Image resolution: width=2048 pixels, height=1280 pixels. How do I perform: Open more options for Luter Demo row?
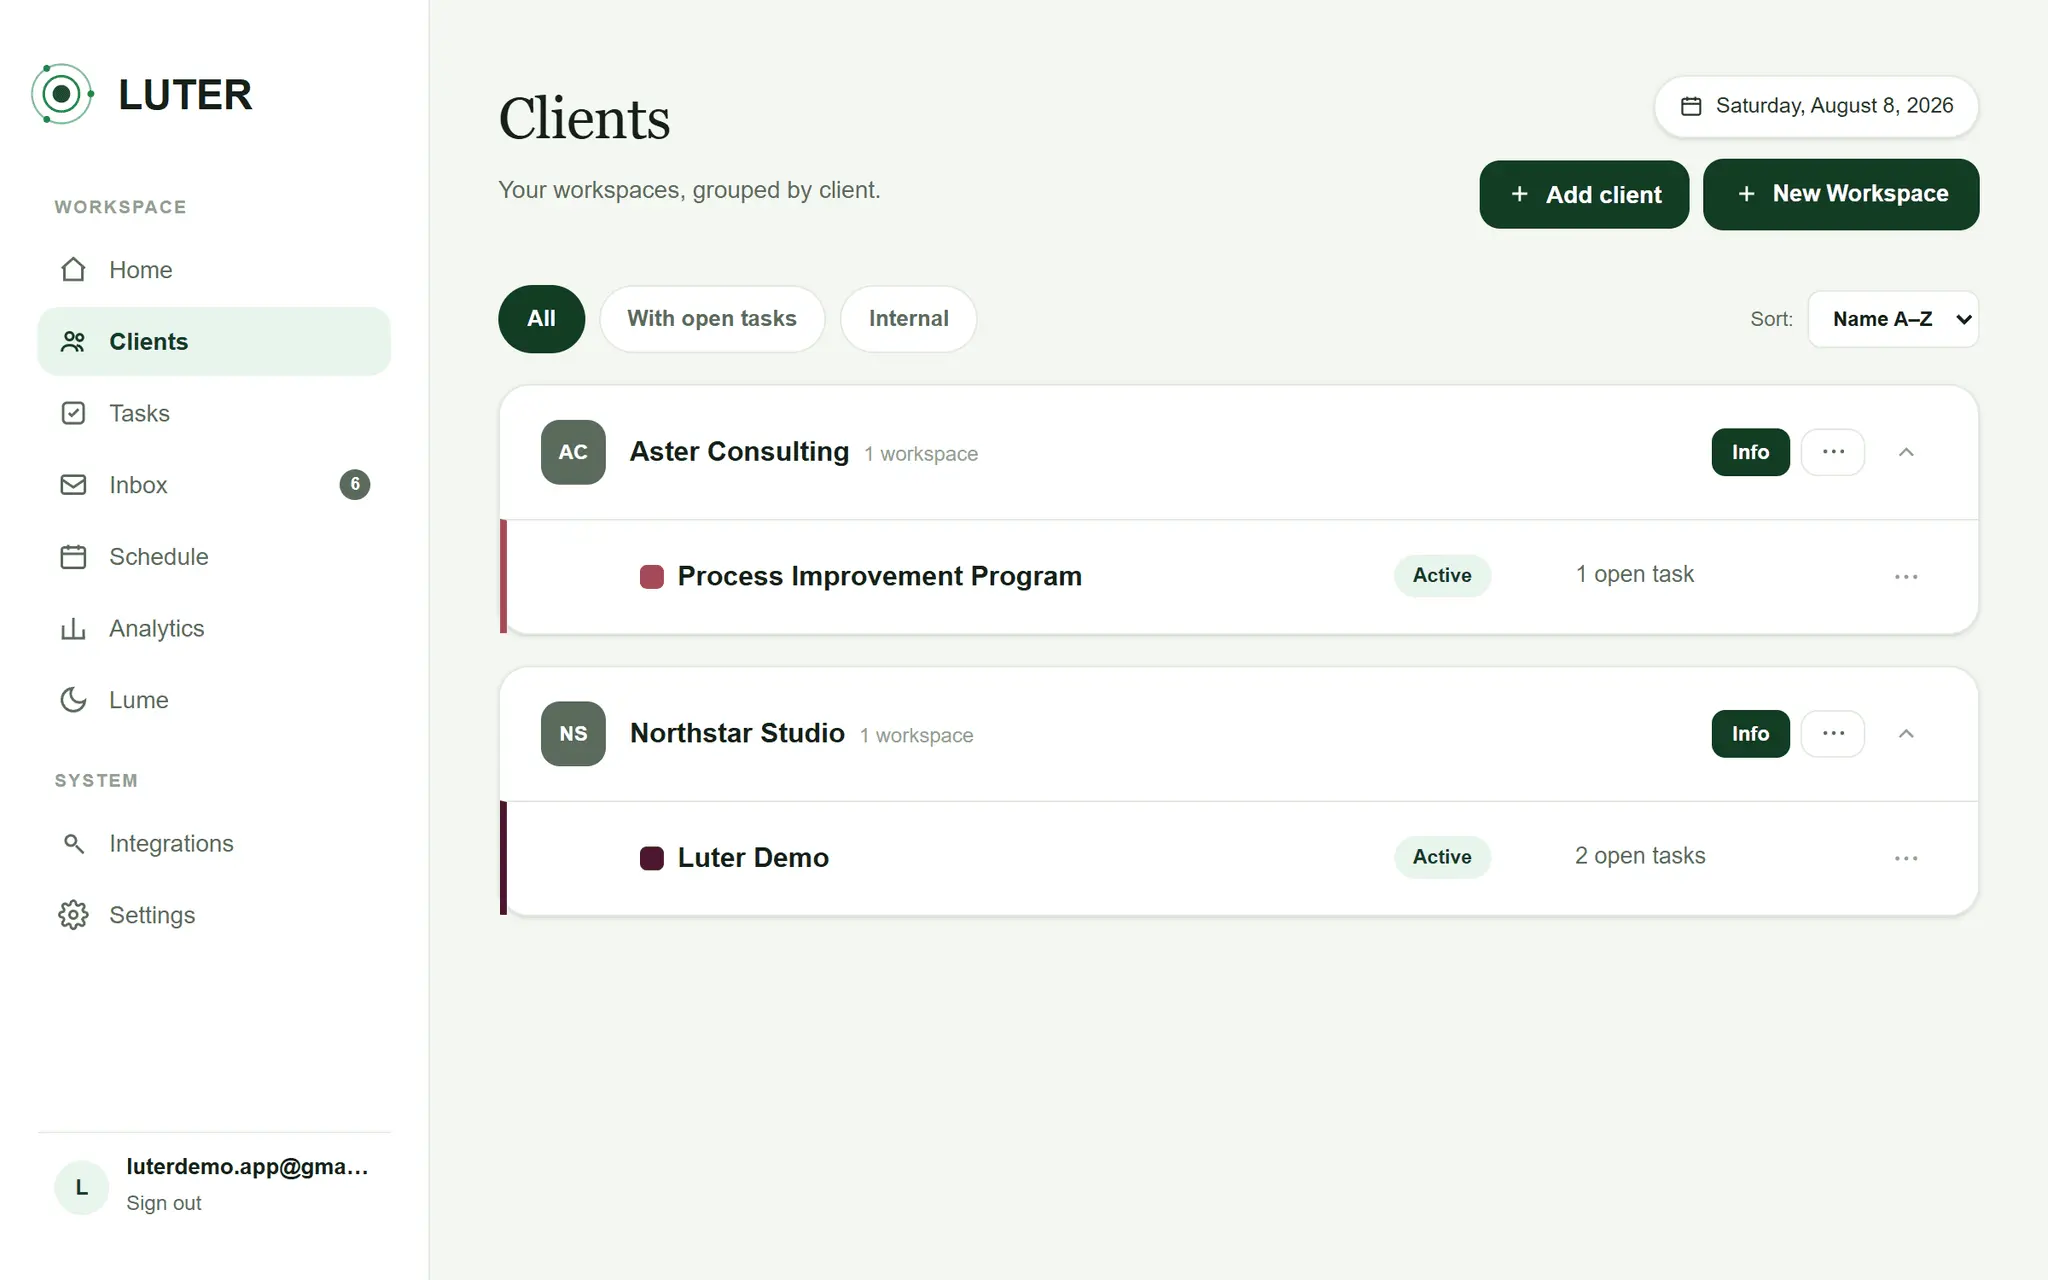pos(1906,858)
